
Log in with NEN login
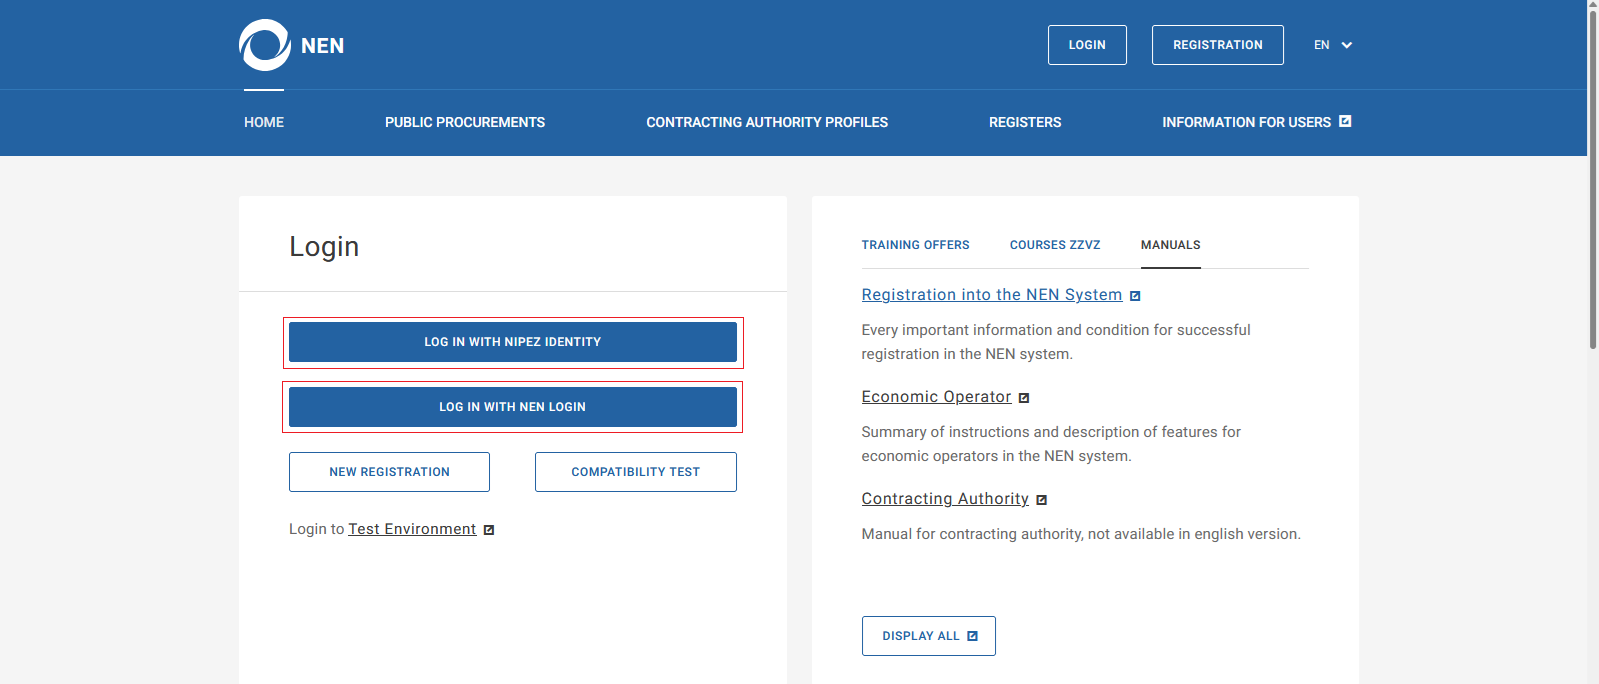click(513, 407)
